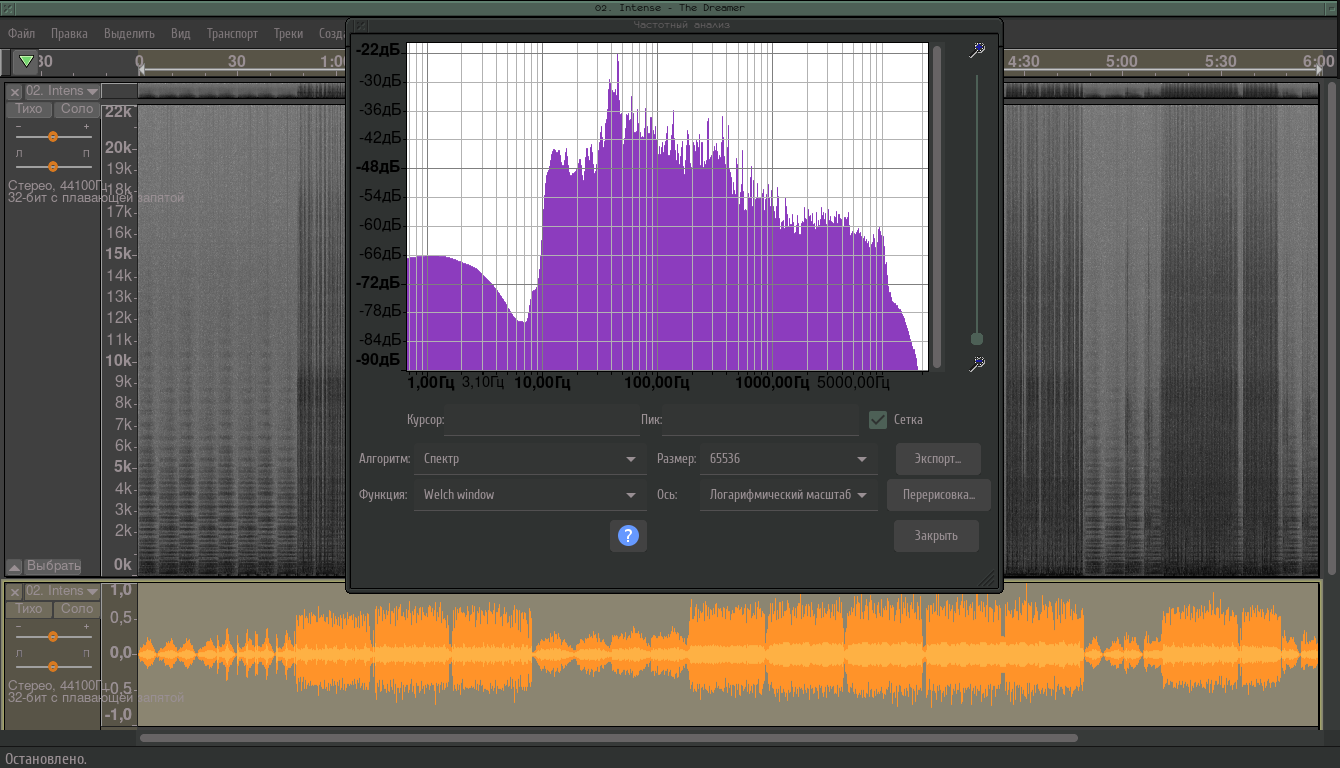
Task: Click the spectrum plot vertical scrollbar
Action: 937,206
